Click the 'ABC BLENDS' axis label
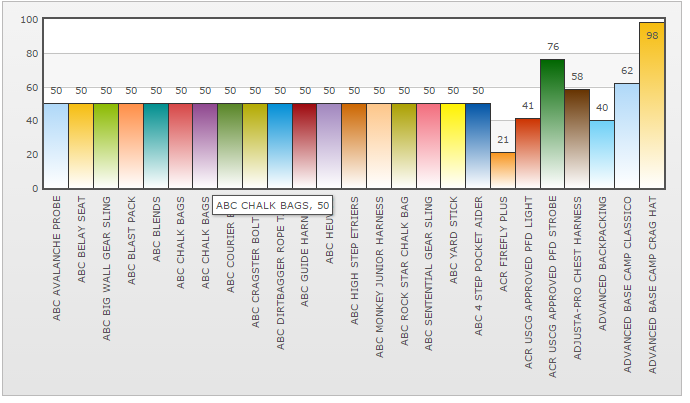The height and width of the screenshot is (403, 690). tap(156, 229)
